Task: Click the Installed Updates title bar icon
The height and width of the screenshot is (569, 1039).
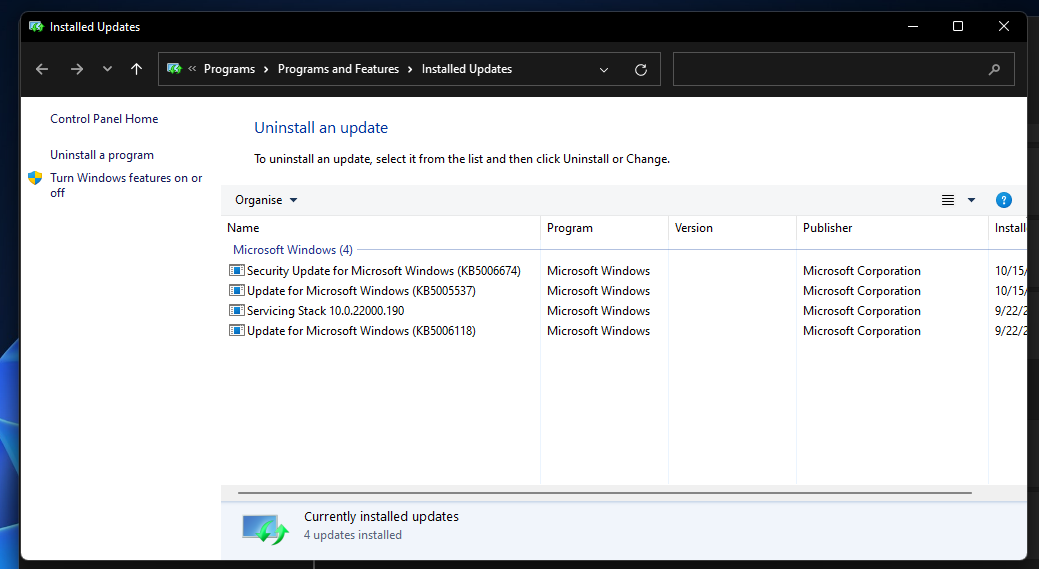Action: point(36,26)
